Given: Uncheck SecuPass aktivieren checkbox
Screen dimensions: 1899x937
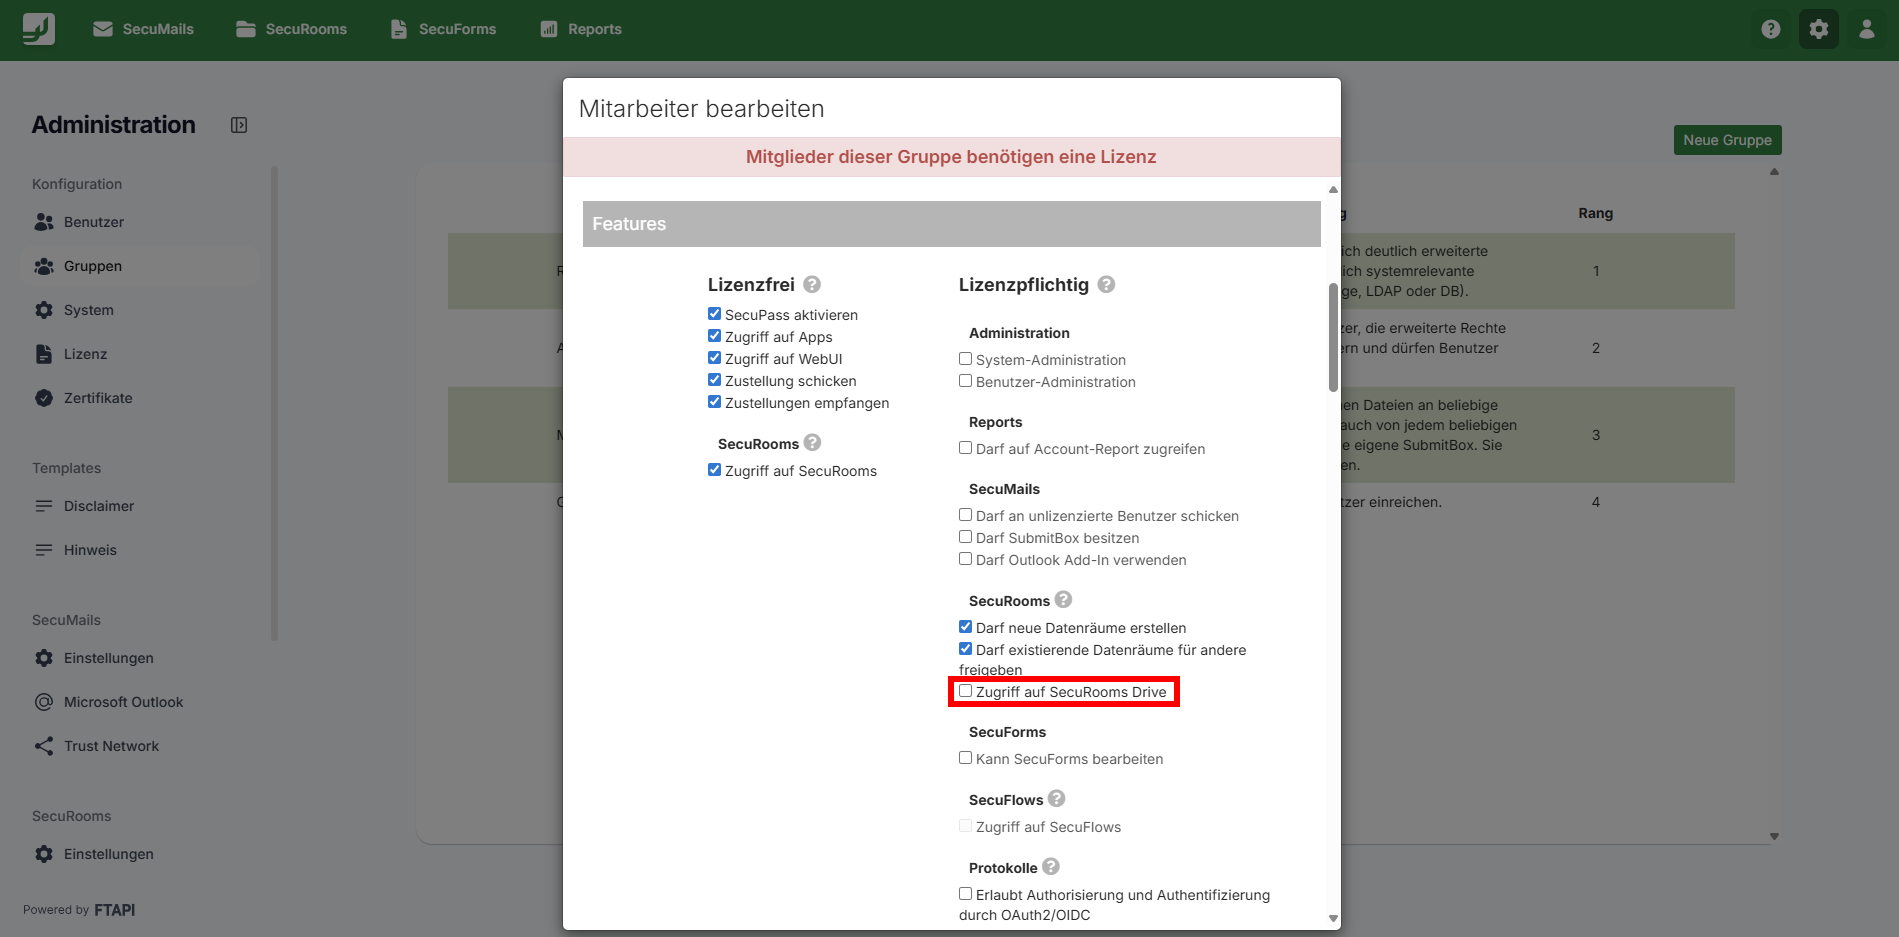Looking at the screenshot, I should click(714, 314).
